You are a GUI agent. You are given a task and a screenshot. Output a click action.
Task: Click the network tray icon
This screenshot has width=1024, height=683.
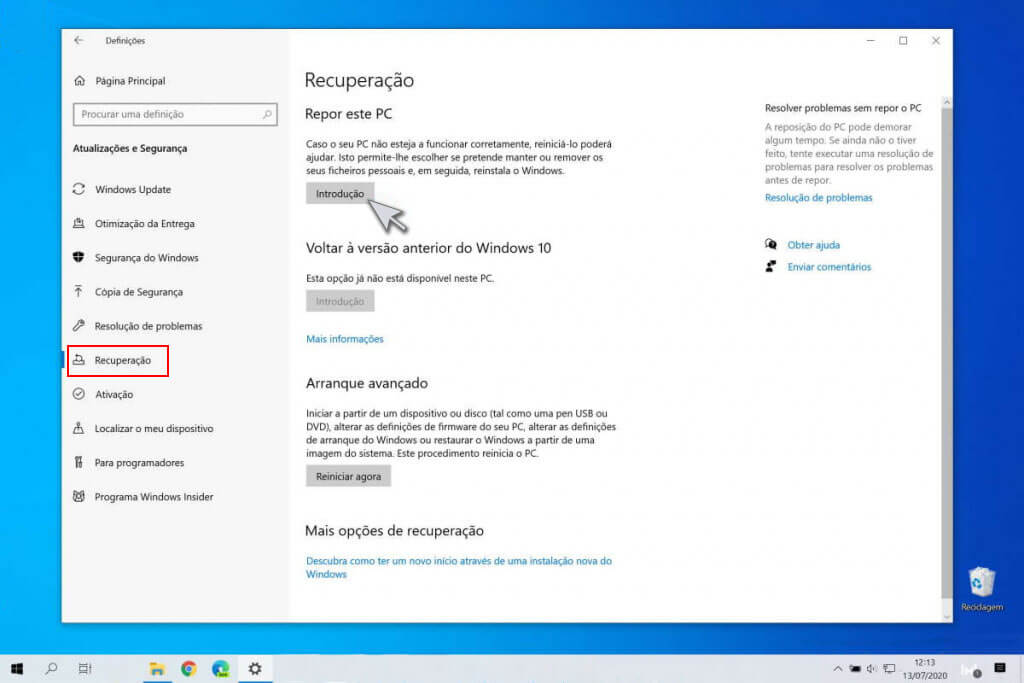coord(889,669)
